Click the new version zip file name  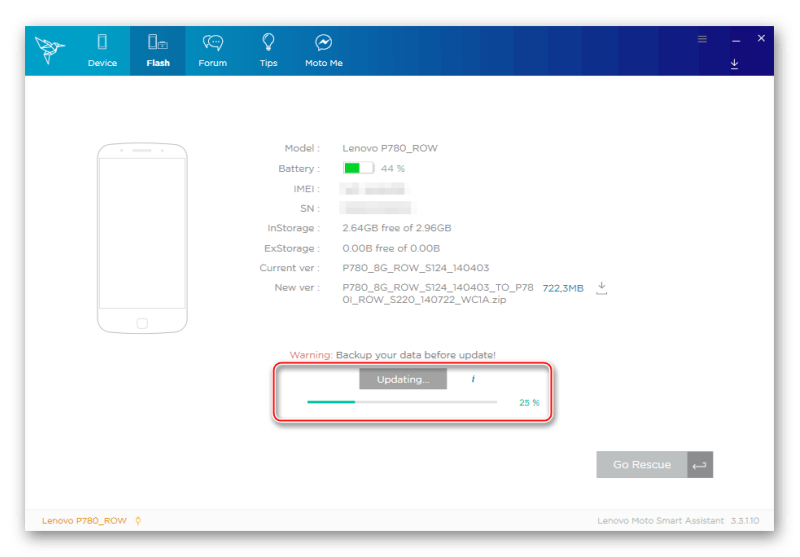tap(437, 294)
